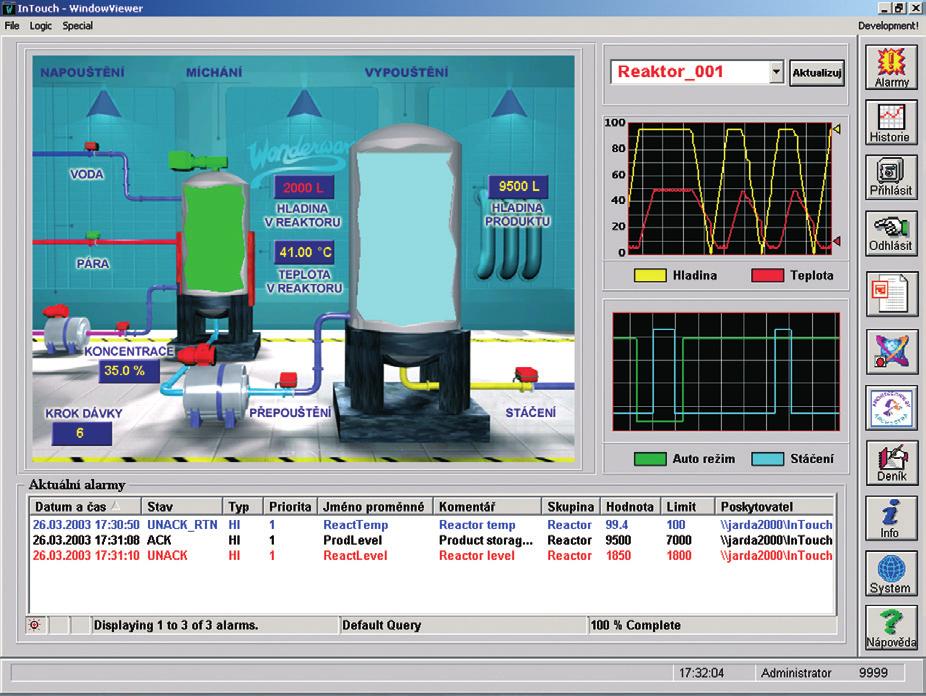Open the Historie trend window
Viewport: 926px width, 696px height.
tap(891, 122)
